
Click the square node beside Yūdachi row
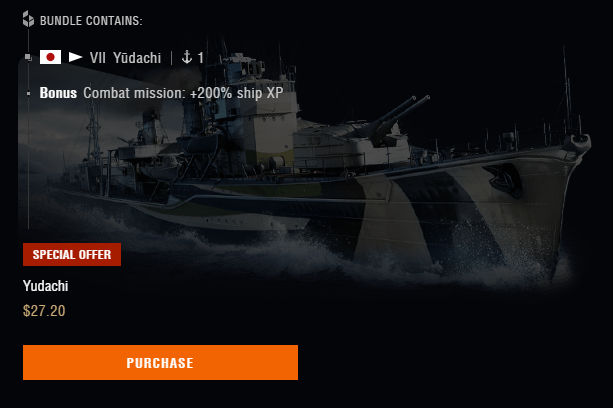(x=28, y=57)
